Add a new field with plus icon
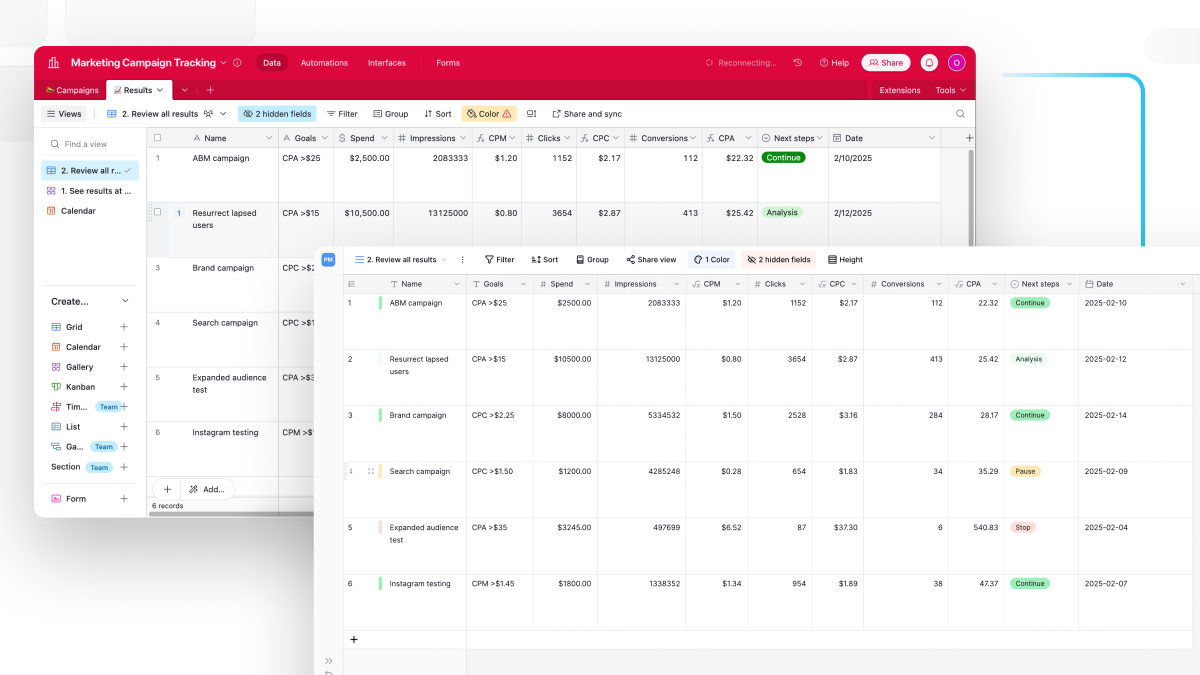The width and height of the screenshot is (1200, 675). (x=969, y=138)
